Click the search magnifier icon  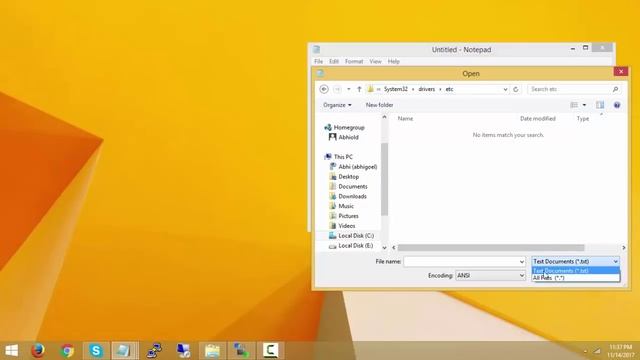616,89
